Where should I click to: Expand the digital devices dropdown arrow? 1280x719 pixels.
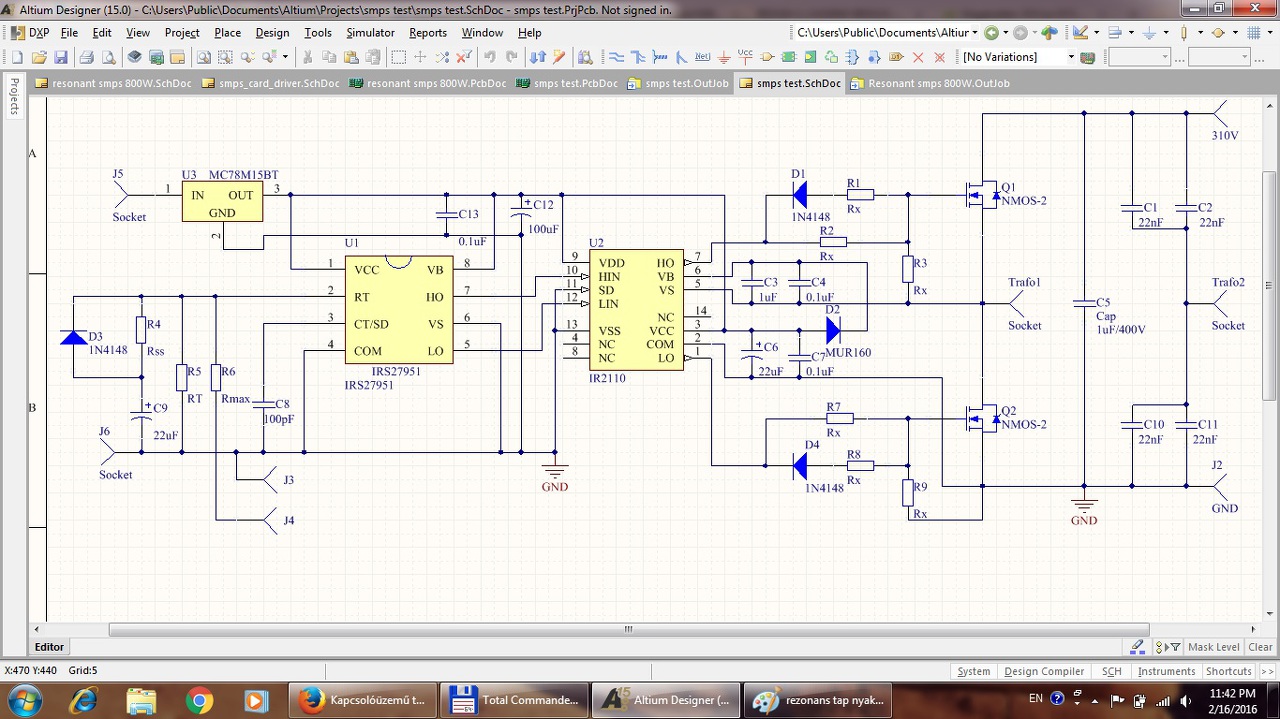(1200, 32)
